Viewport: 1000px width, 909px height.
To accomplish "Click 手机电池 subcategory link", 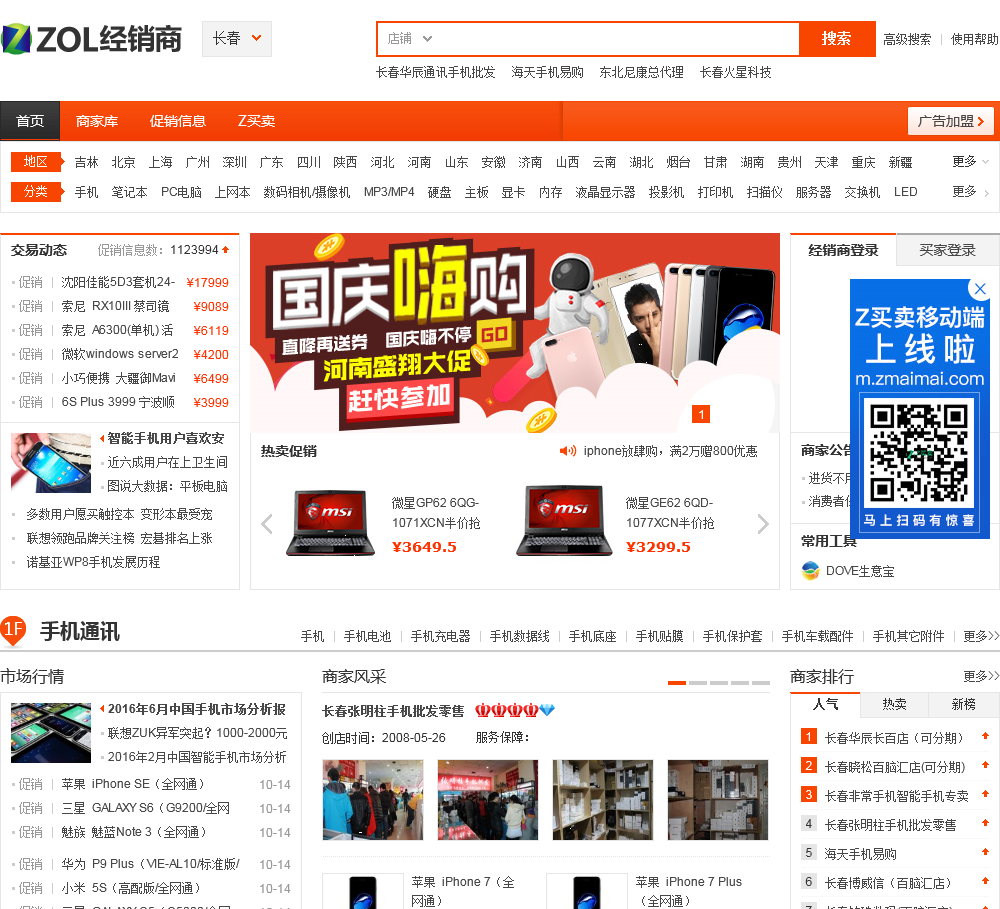I will click(x=367, y=636).
